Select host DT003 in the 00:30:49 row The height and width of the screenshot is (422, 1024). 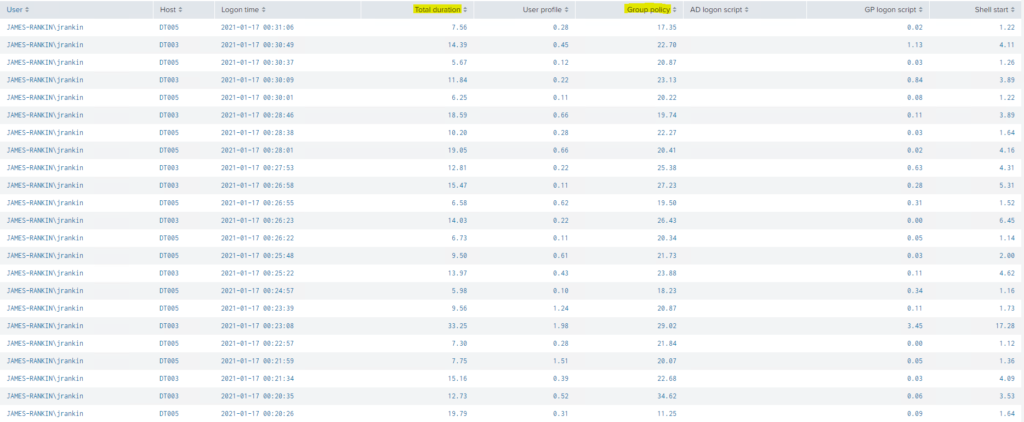pos(169,45)
